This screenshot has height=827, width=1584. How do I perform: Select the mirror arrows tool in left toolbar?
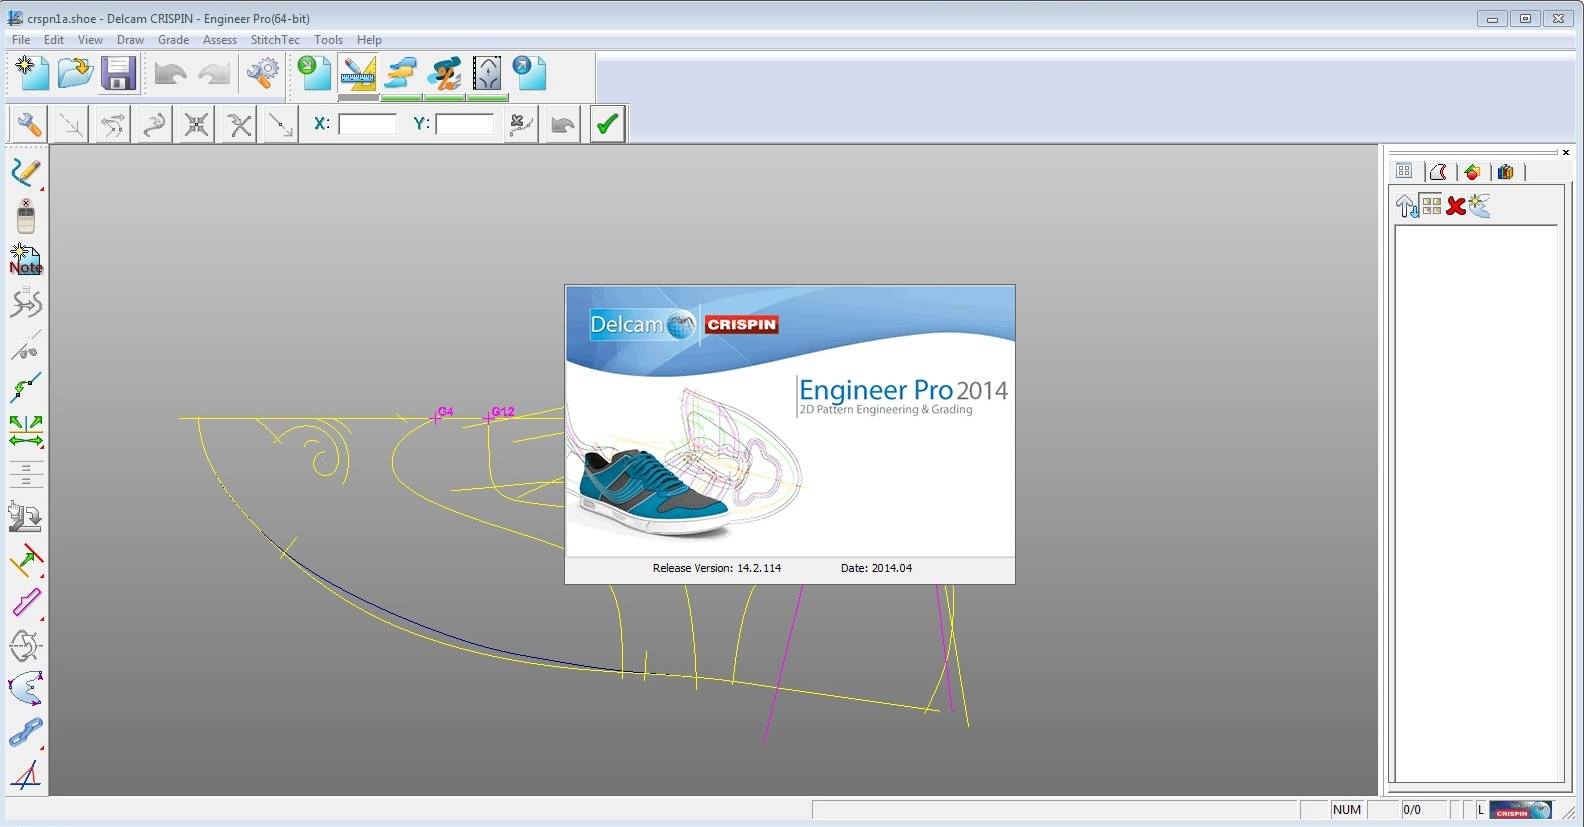tap(26, 431)
